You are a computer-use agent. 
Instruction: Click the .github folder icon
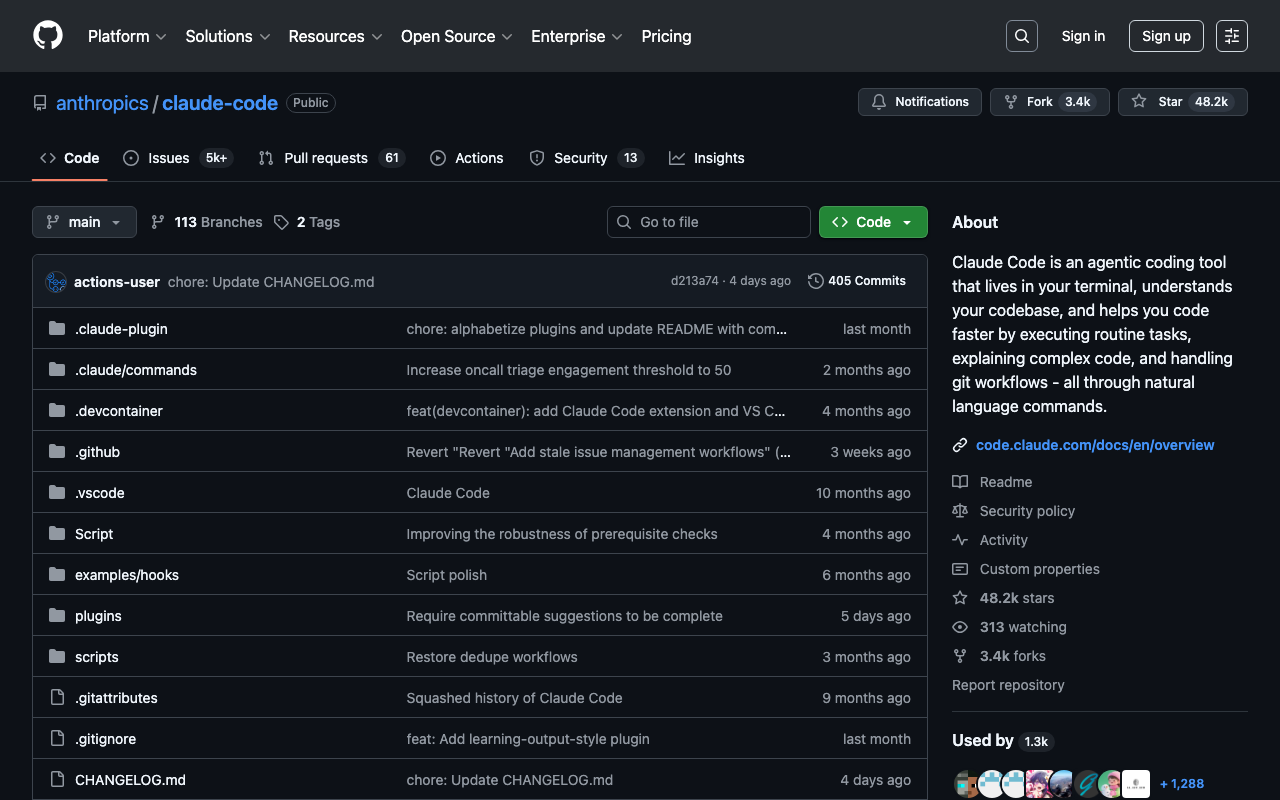tap(57, 452)
